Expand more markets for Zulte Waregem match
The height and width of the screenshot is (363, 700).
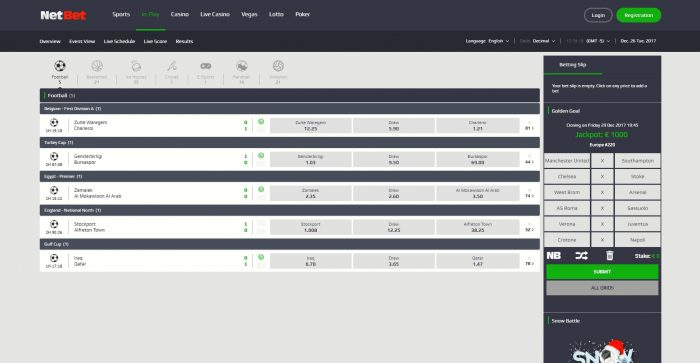529,128
